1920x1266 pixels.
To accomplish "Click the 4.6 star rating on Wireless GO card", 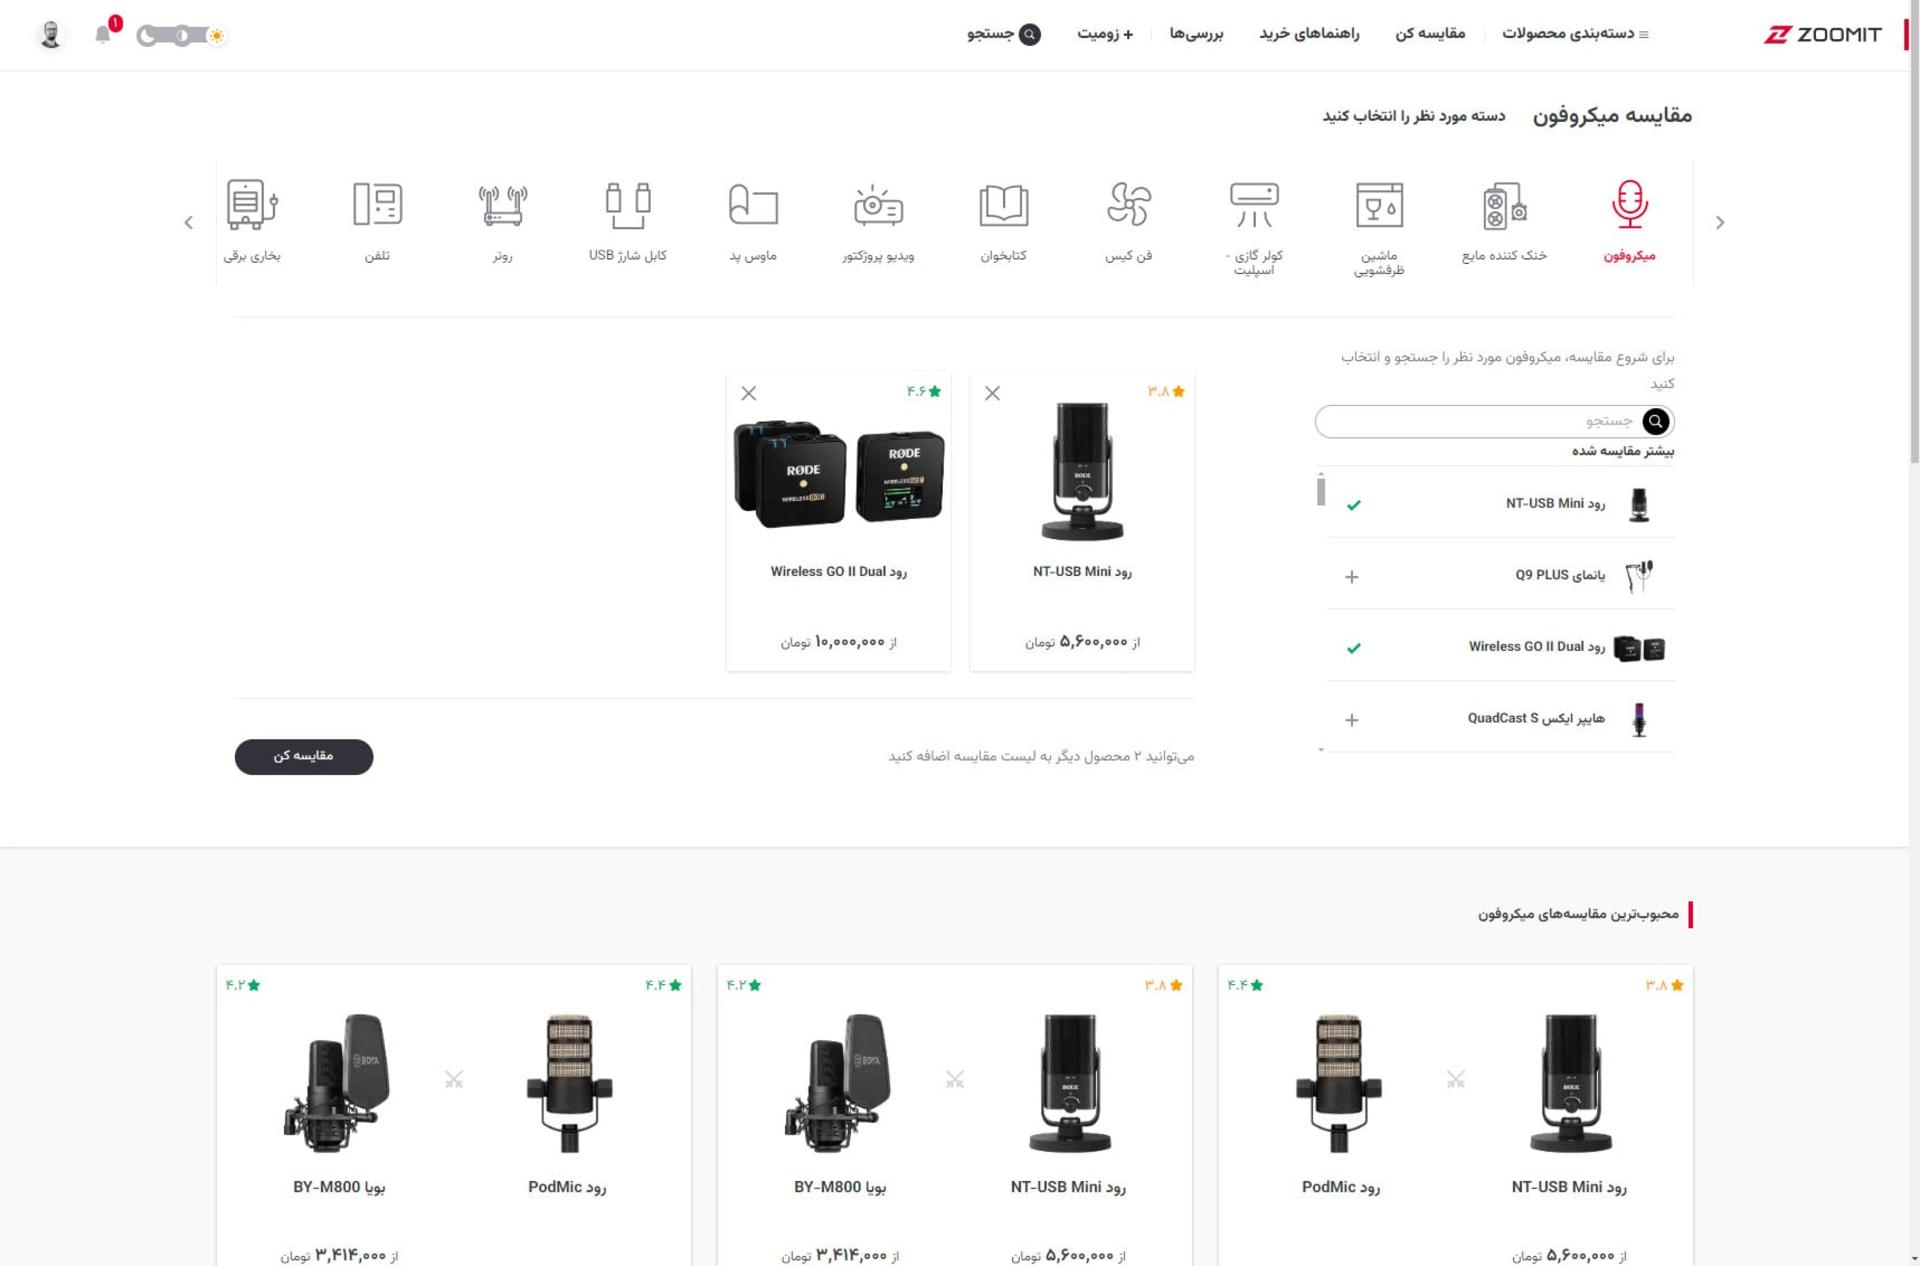I will [924, 391].
